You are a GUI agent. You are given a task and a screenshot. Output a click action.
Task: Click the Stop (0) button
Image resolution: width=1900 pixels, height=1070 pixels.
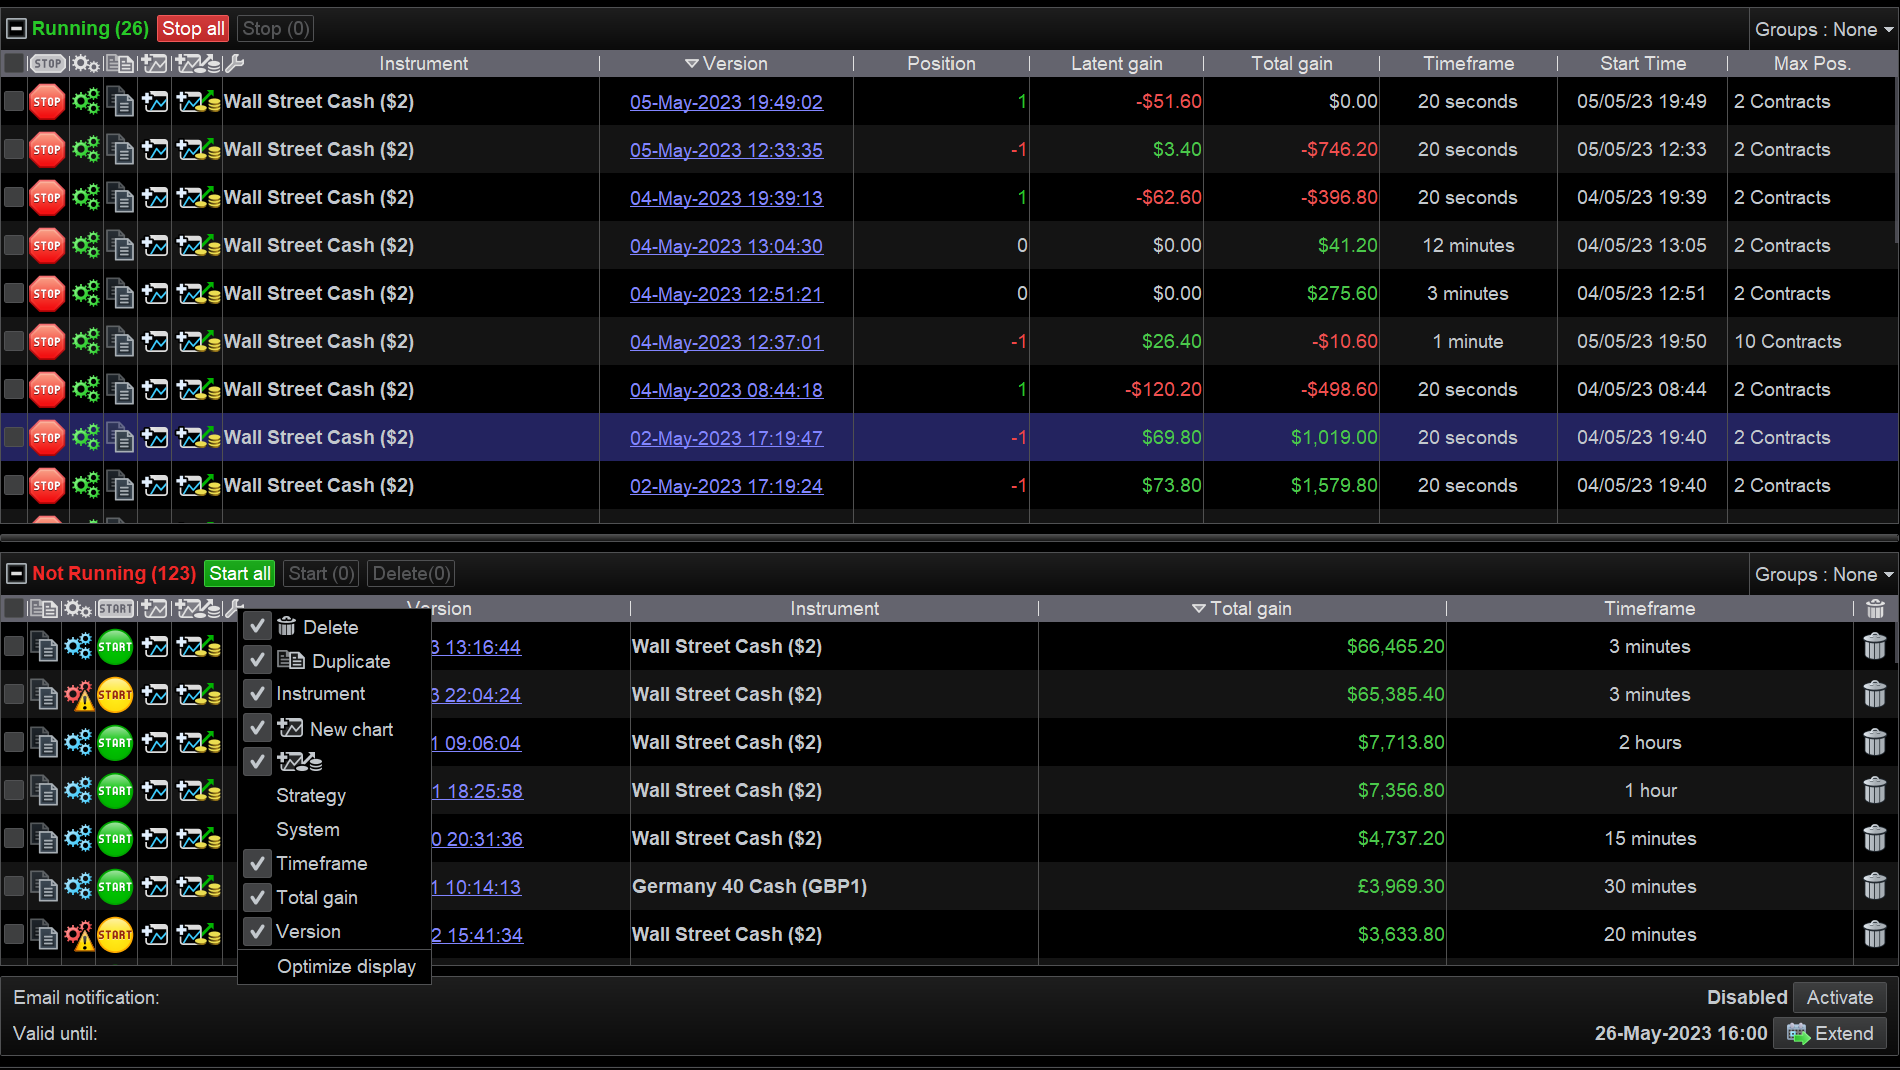coord(276,29)
